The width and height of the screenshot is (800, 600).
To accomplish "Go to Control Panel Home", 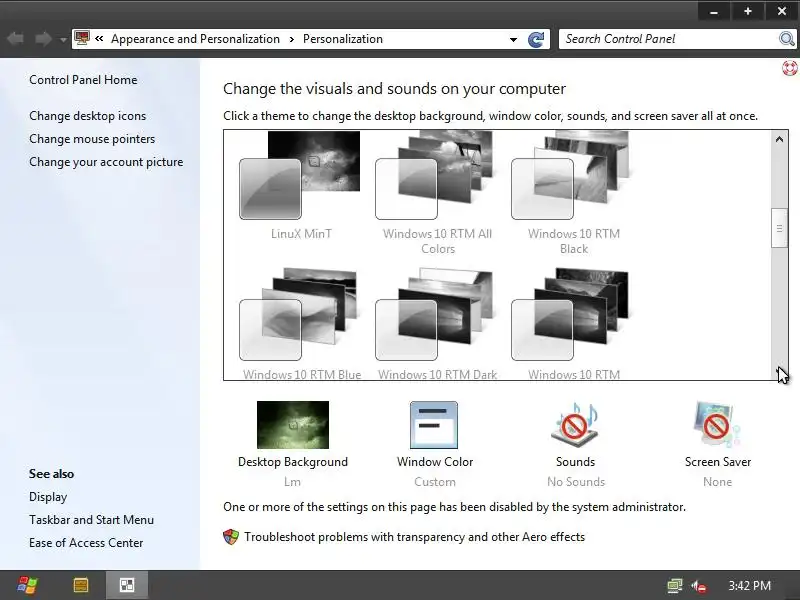I will coord(83,80).
